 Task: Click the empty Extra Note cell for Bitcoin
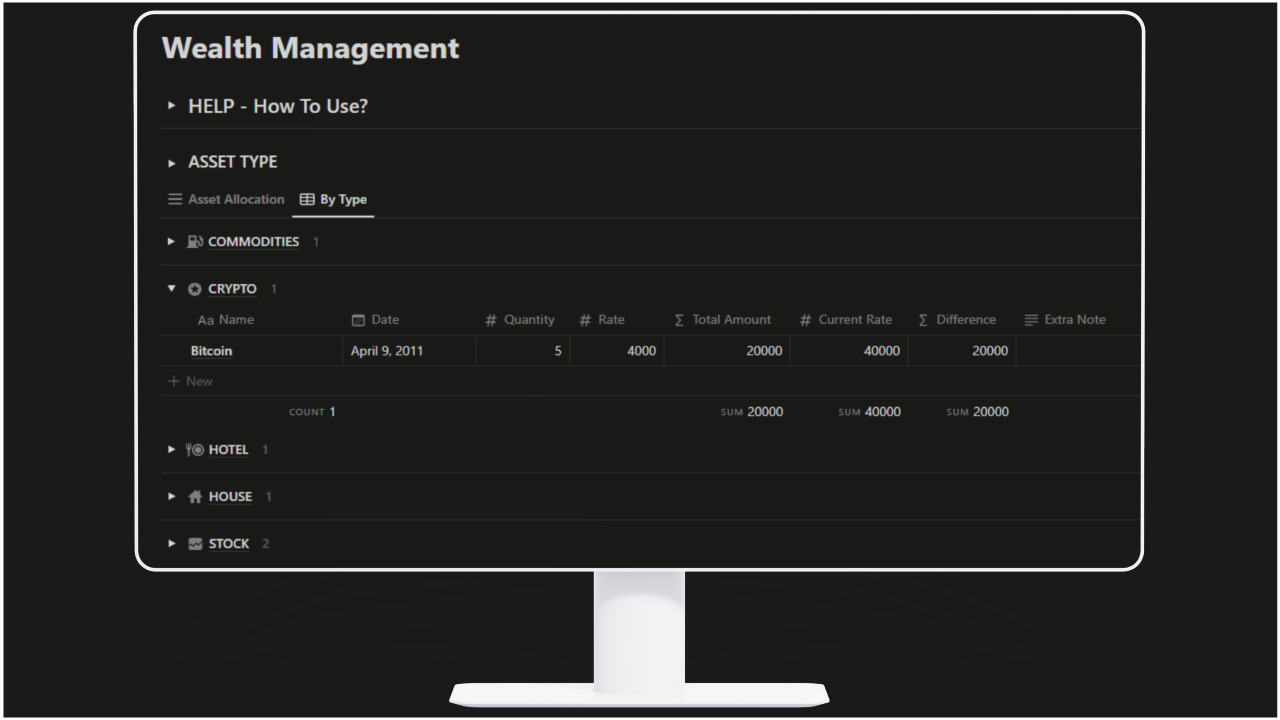[1078, 351]
